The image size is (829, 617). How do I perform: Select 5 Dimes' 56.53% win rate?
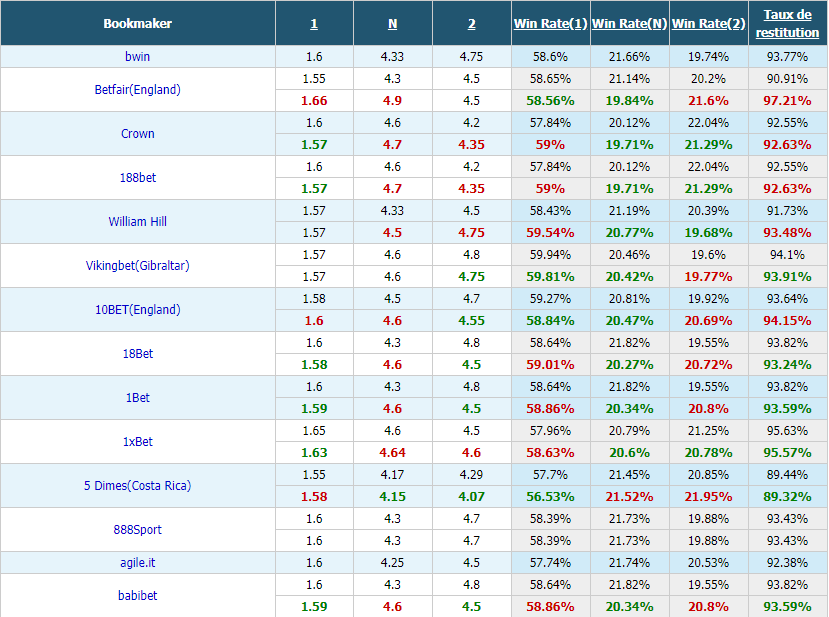(x=550, y=496)
